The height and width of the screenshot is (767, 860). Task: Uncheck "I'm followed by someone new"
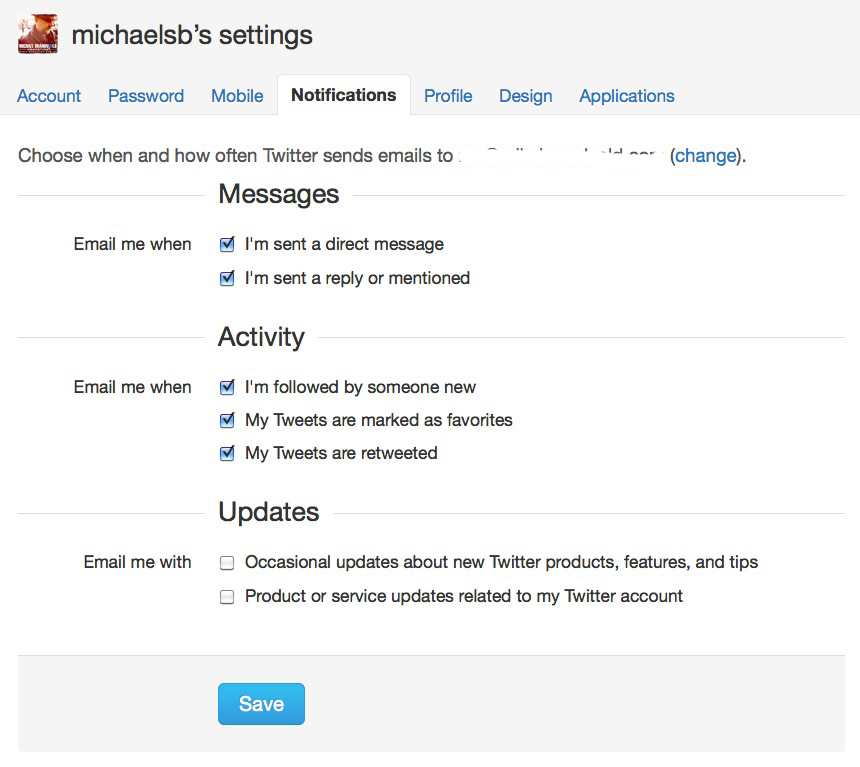pyautogui.click(x=227, y=387)
